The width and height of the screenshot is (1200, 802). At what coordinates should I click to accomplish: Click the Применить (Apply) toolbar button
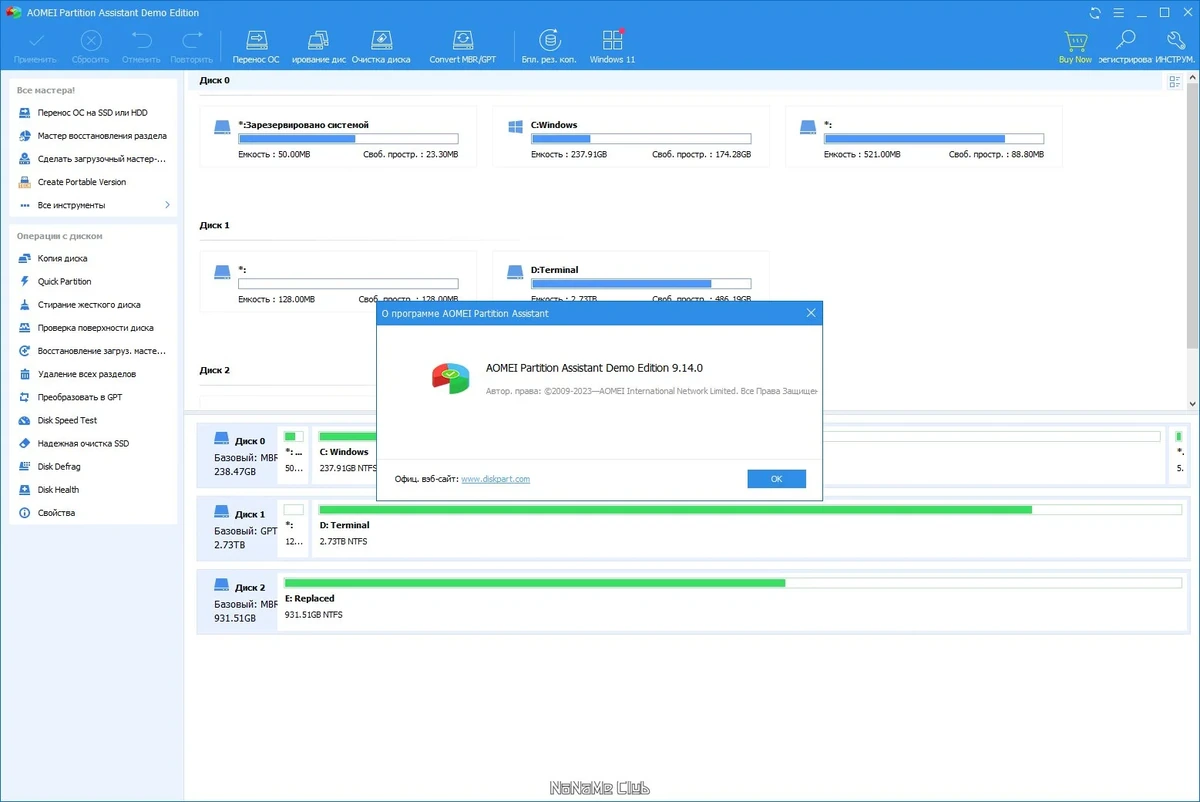tap(36, 46)
